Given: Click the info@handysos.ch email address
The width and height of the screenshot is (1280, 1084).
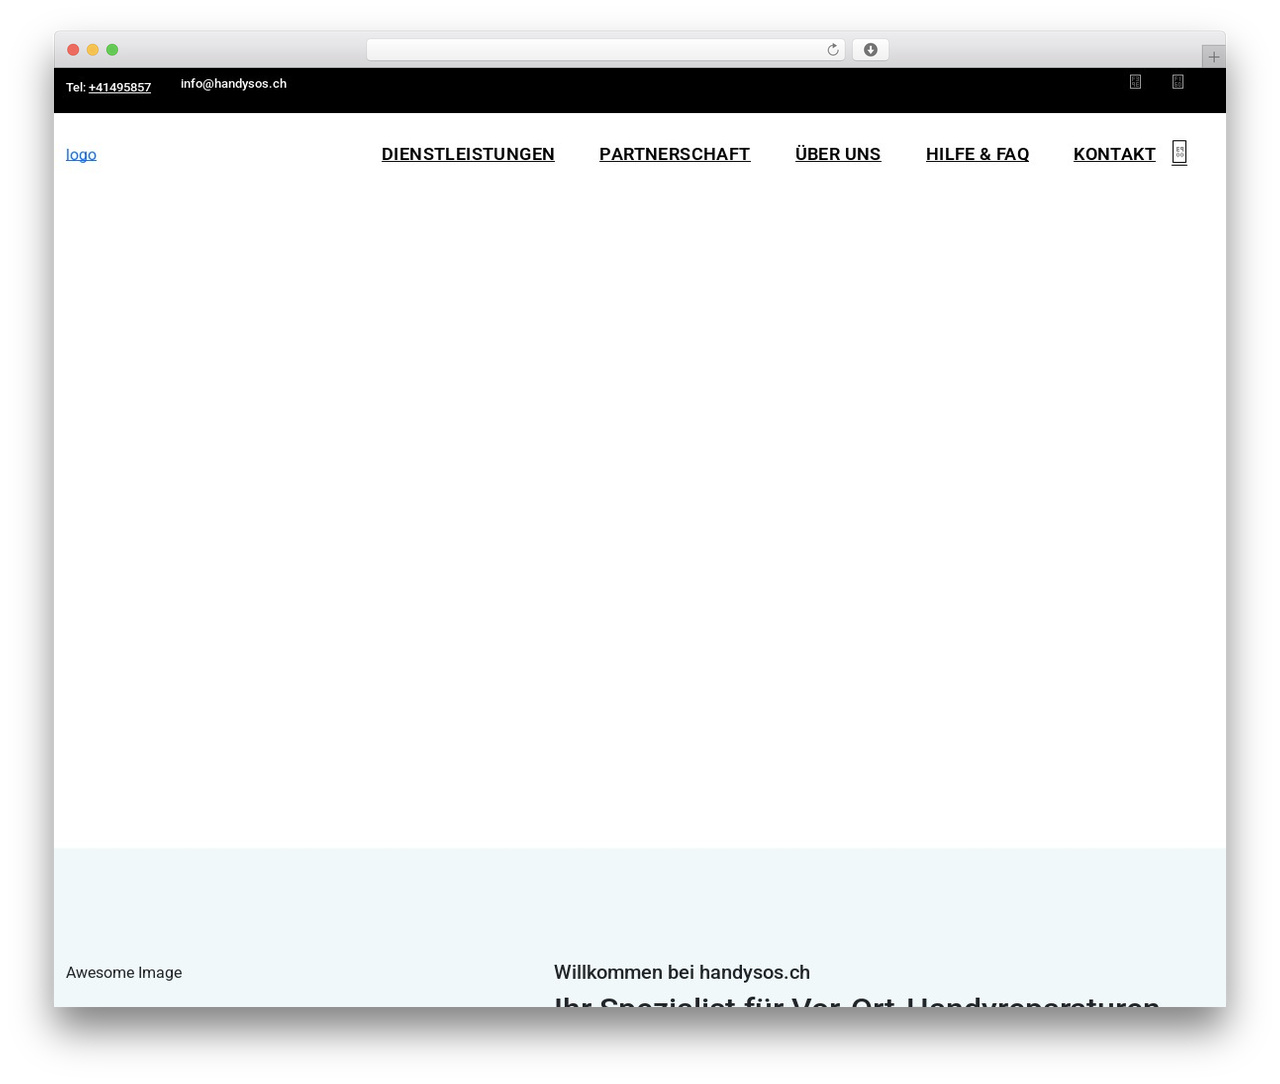Looking at the screenshot, I should click(233, 84).
